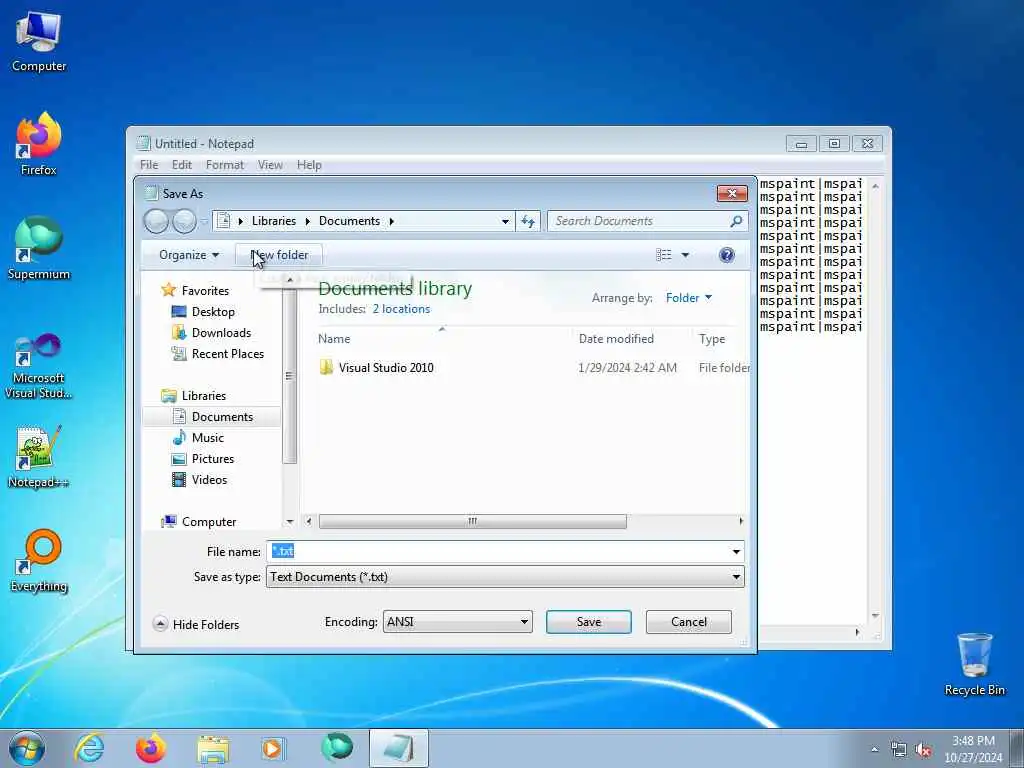This screenshot has height=768, width=1024.
Task: Open the Notepad File menu
Action: pos(149,165)
